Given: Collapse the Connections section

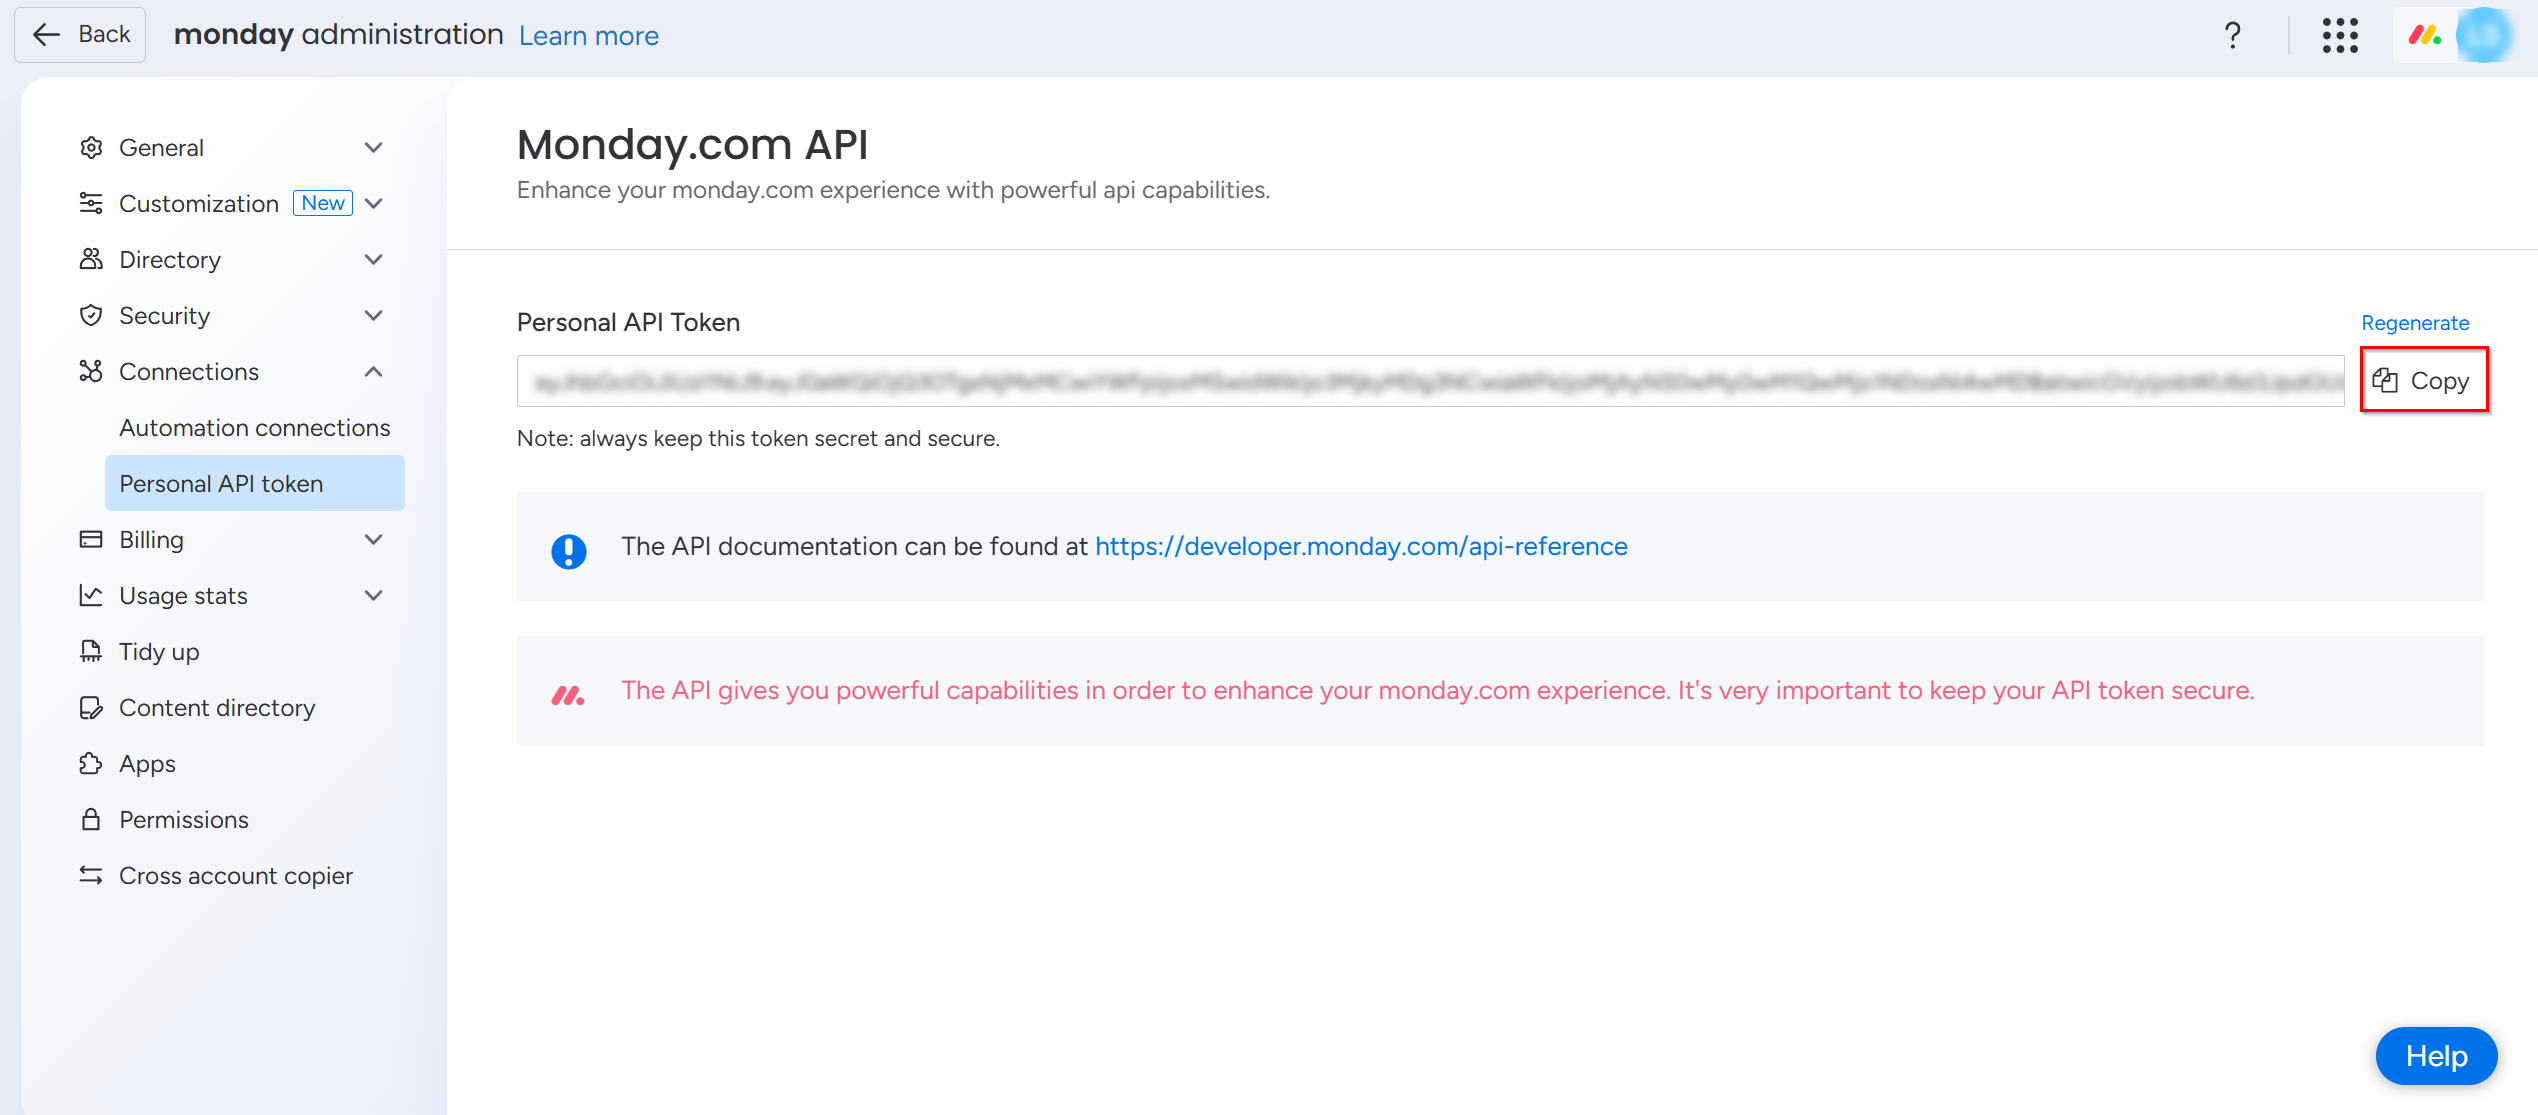Looking at the screenshot, I should tap(374, 371).
